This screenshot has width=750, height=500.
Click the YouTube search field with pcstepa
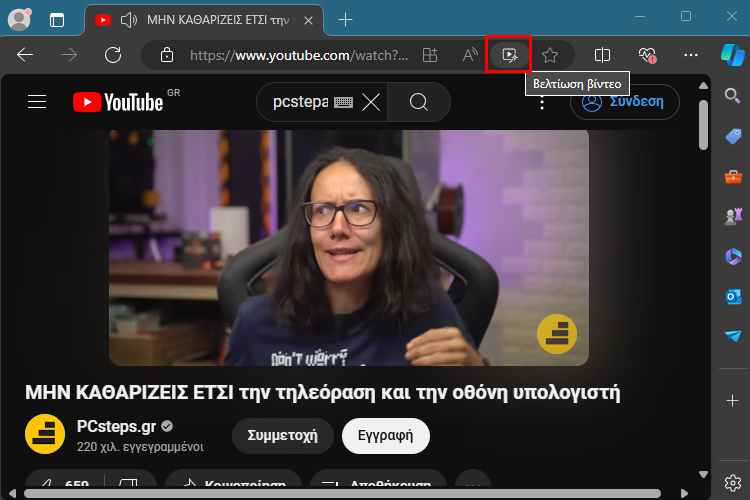pyautogui.click(x=300, y=102)
